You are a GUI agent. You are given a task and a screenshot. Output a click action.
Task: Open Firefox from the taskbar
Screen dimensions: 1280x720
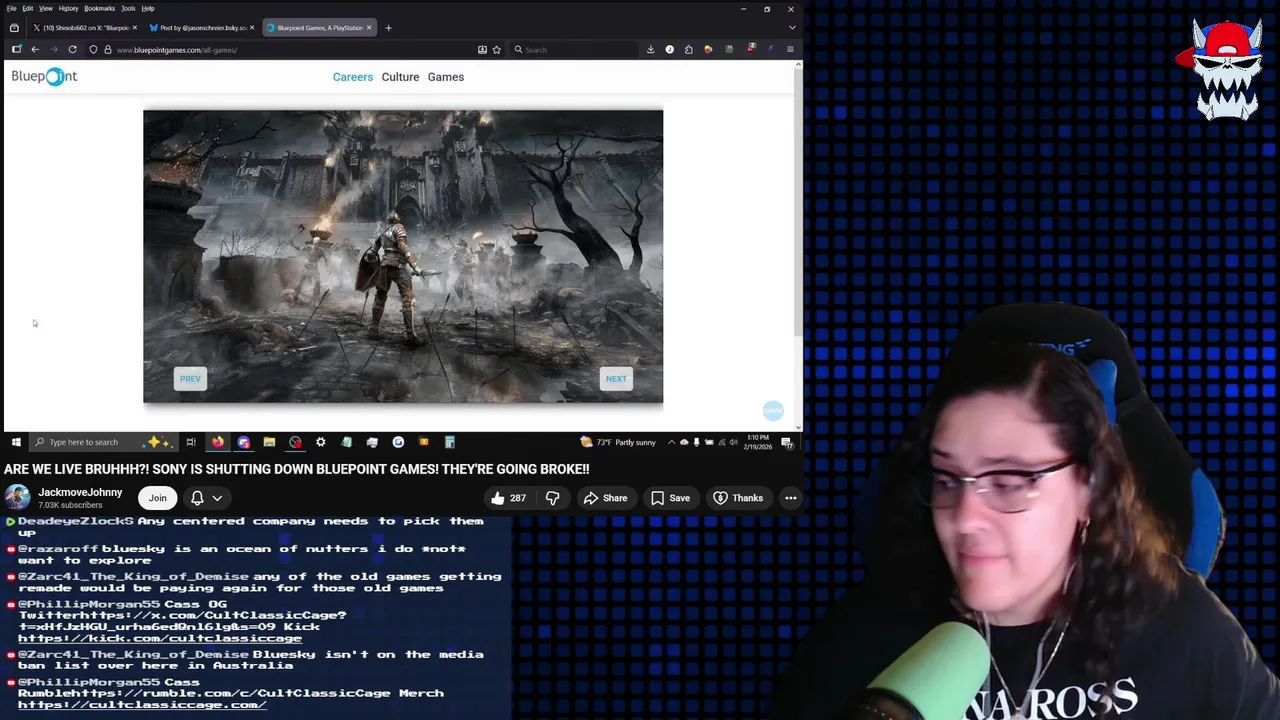point(217,442)
